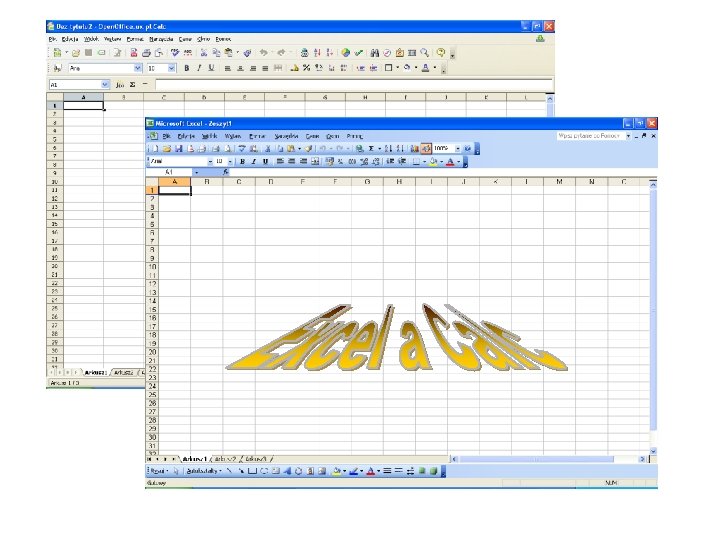This screenshot has width=720, height=540.
Task: Click Cut scissors icon in Excel toolbar
Action: (267, 149)
